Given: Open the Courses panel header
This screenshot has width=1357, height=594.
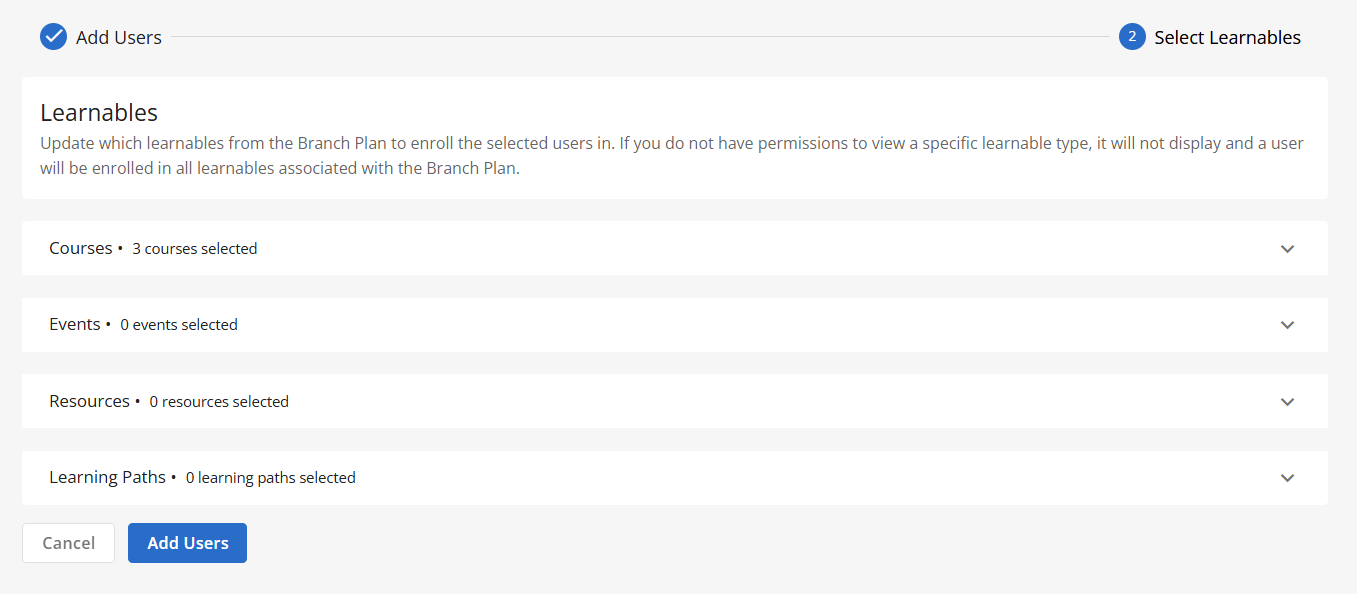Looking at the screenshot, I should click(675, 248).
